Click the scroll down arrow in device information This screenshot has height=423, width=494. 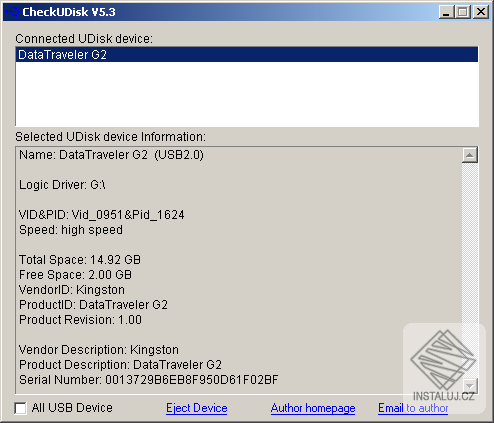point(470,386)
